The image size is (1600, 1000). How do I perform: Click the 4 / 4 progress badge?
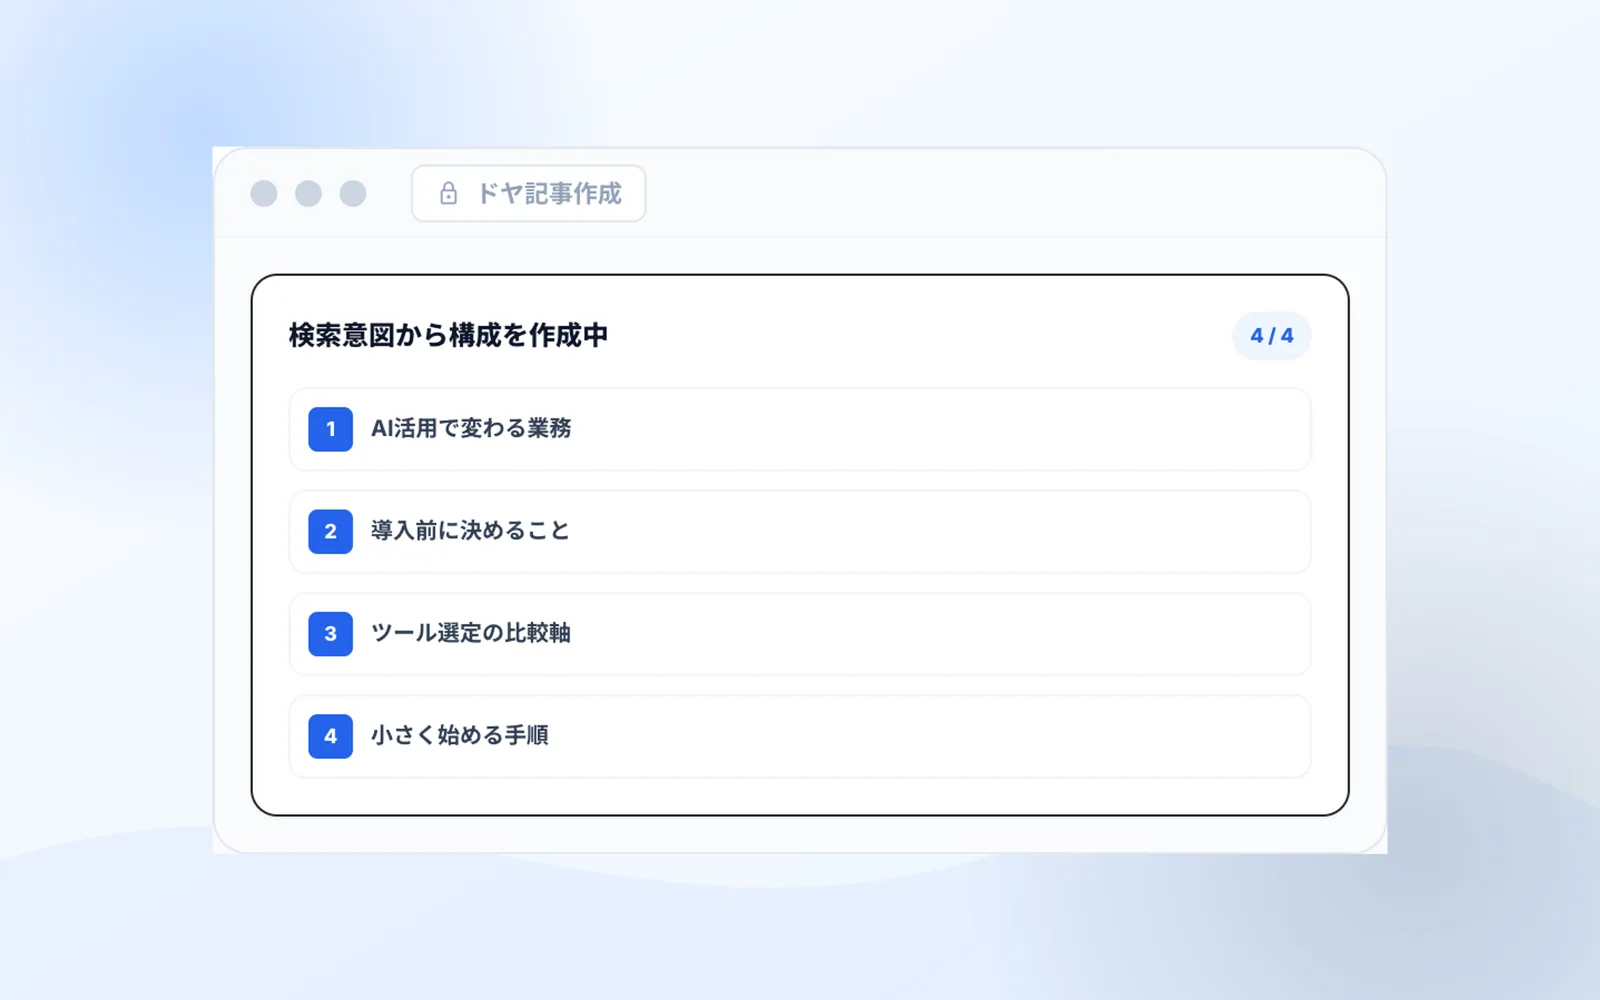[1271, 336]
